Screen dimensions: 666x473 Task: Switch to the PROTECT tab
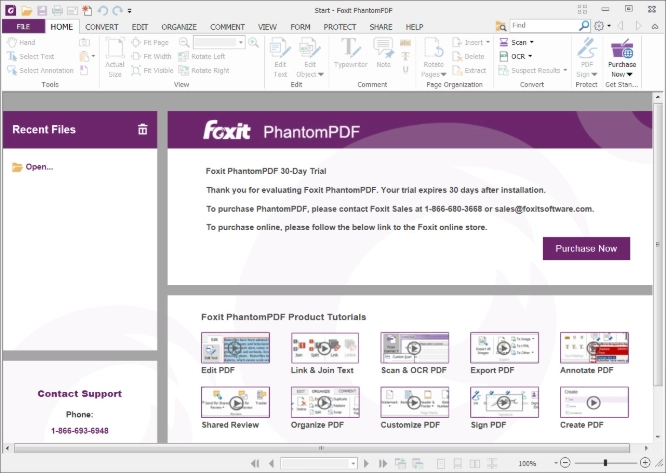coord(340,27)
